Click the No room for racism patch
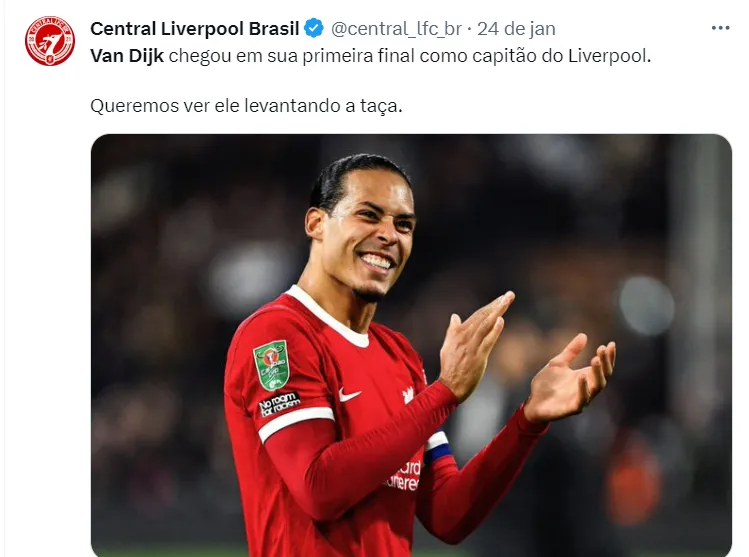The width and height of the screenshot is (749, 557). (279, 404)
